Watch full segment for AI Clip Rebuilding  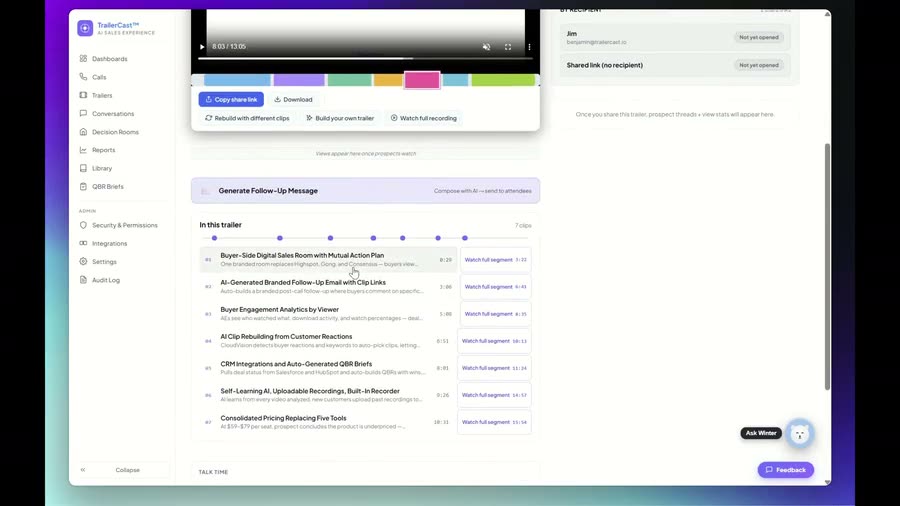494,341
